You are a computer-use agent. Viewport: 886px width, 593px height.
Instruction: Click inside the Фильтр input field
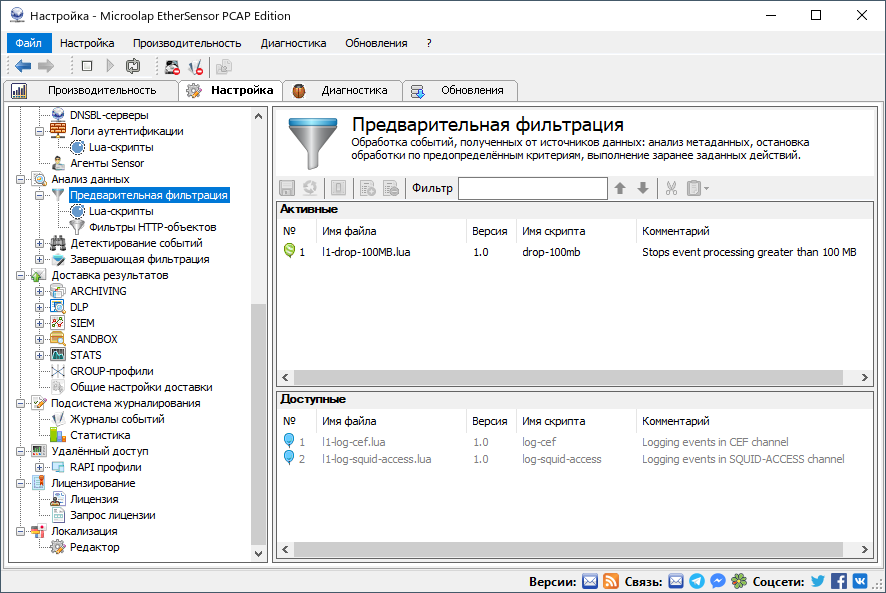pos(533,188)
